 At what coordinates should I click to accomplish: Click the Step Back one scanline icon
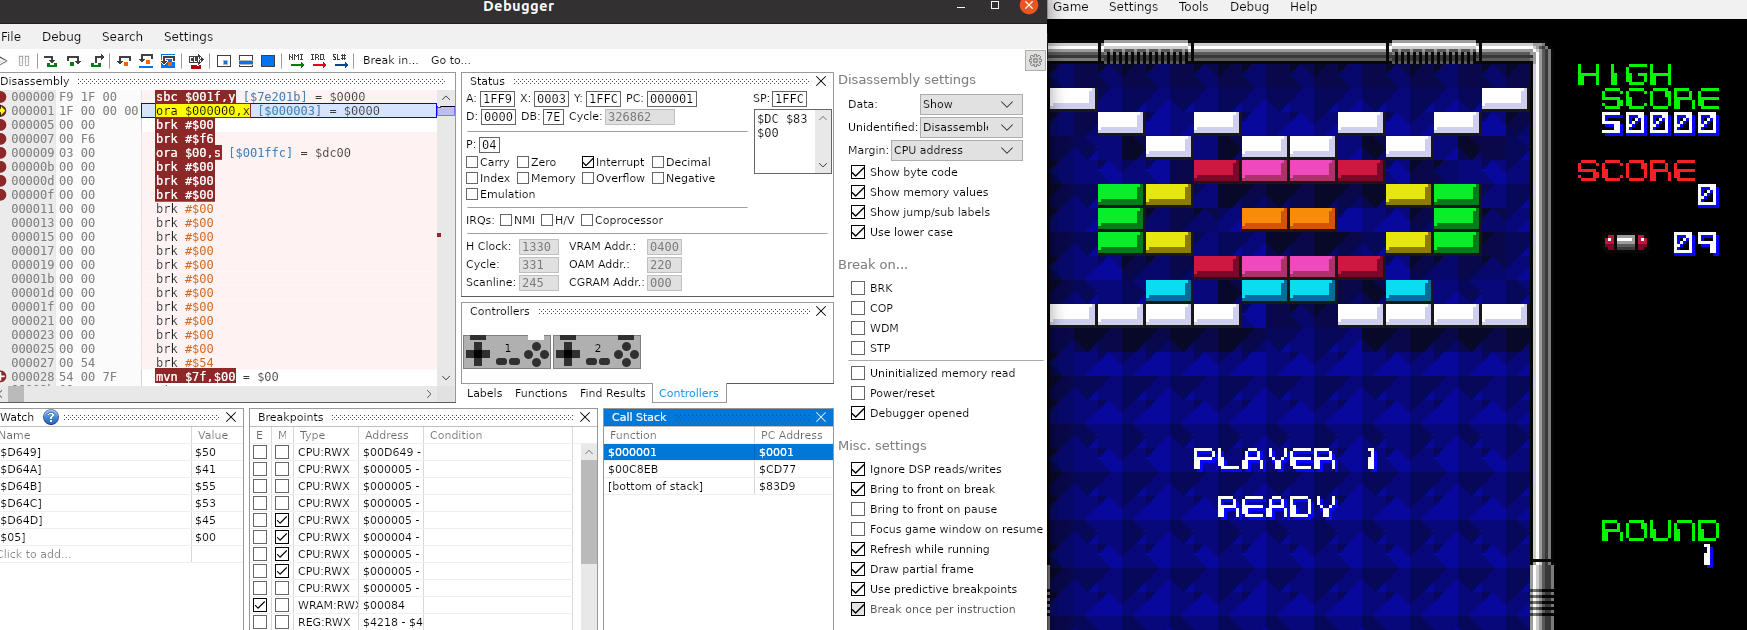click(146, 61)
